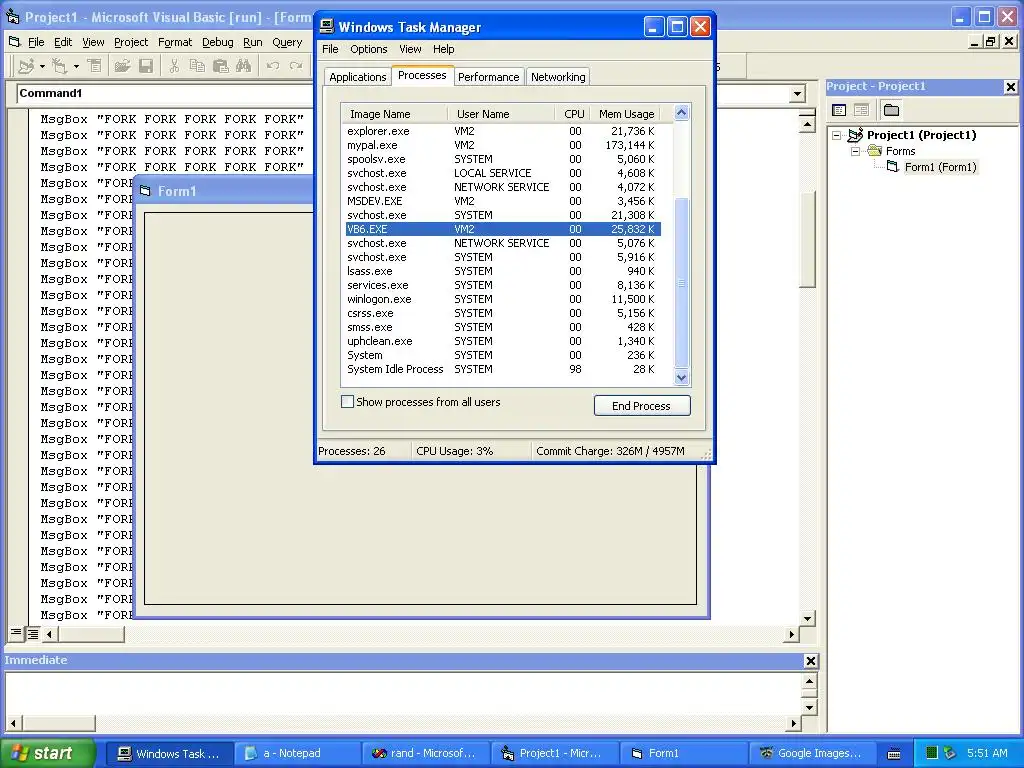Click the Undo arrow icon
Image resolution: width=1024 pixels, height=768 pixels.
[x=272, y=66]
